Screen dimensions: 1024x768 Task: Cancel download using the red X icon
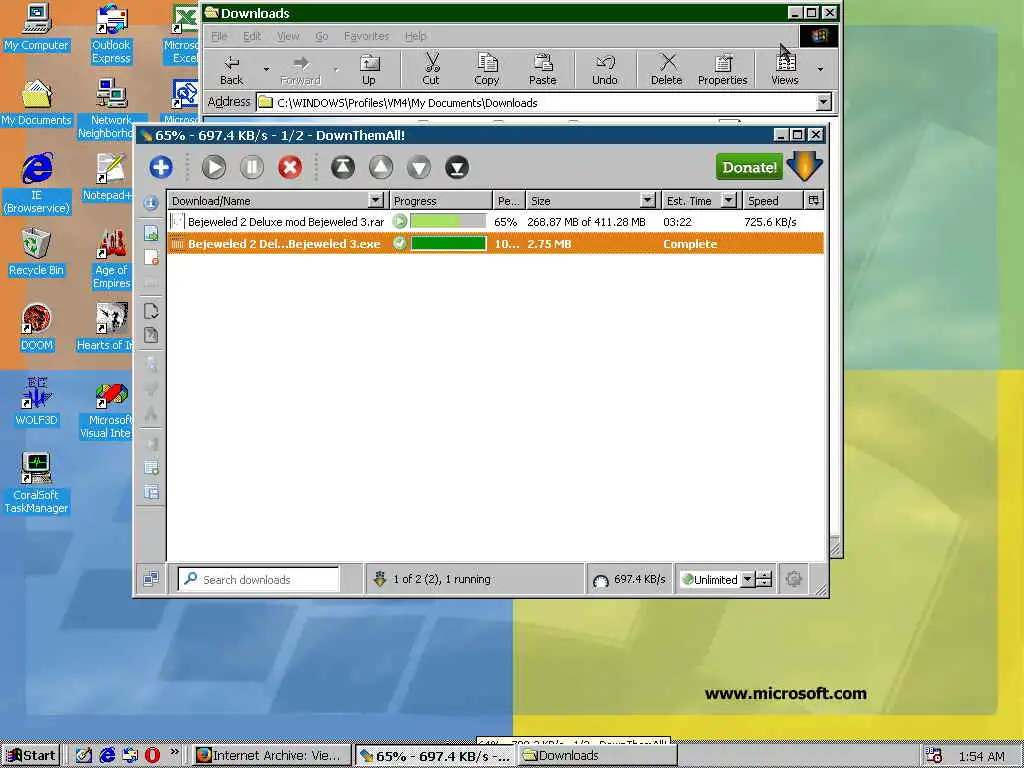(x=289, y=167)
